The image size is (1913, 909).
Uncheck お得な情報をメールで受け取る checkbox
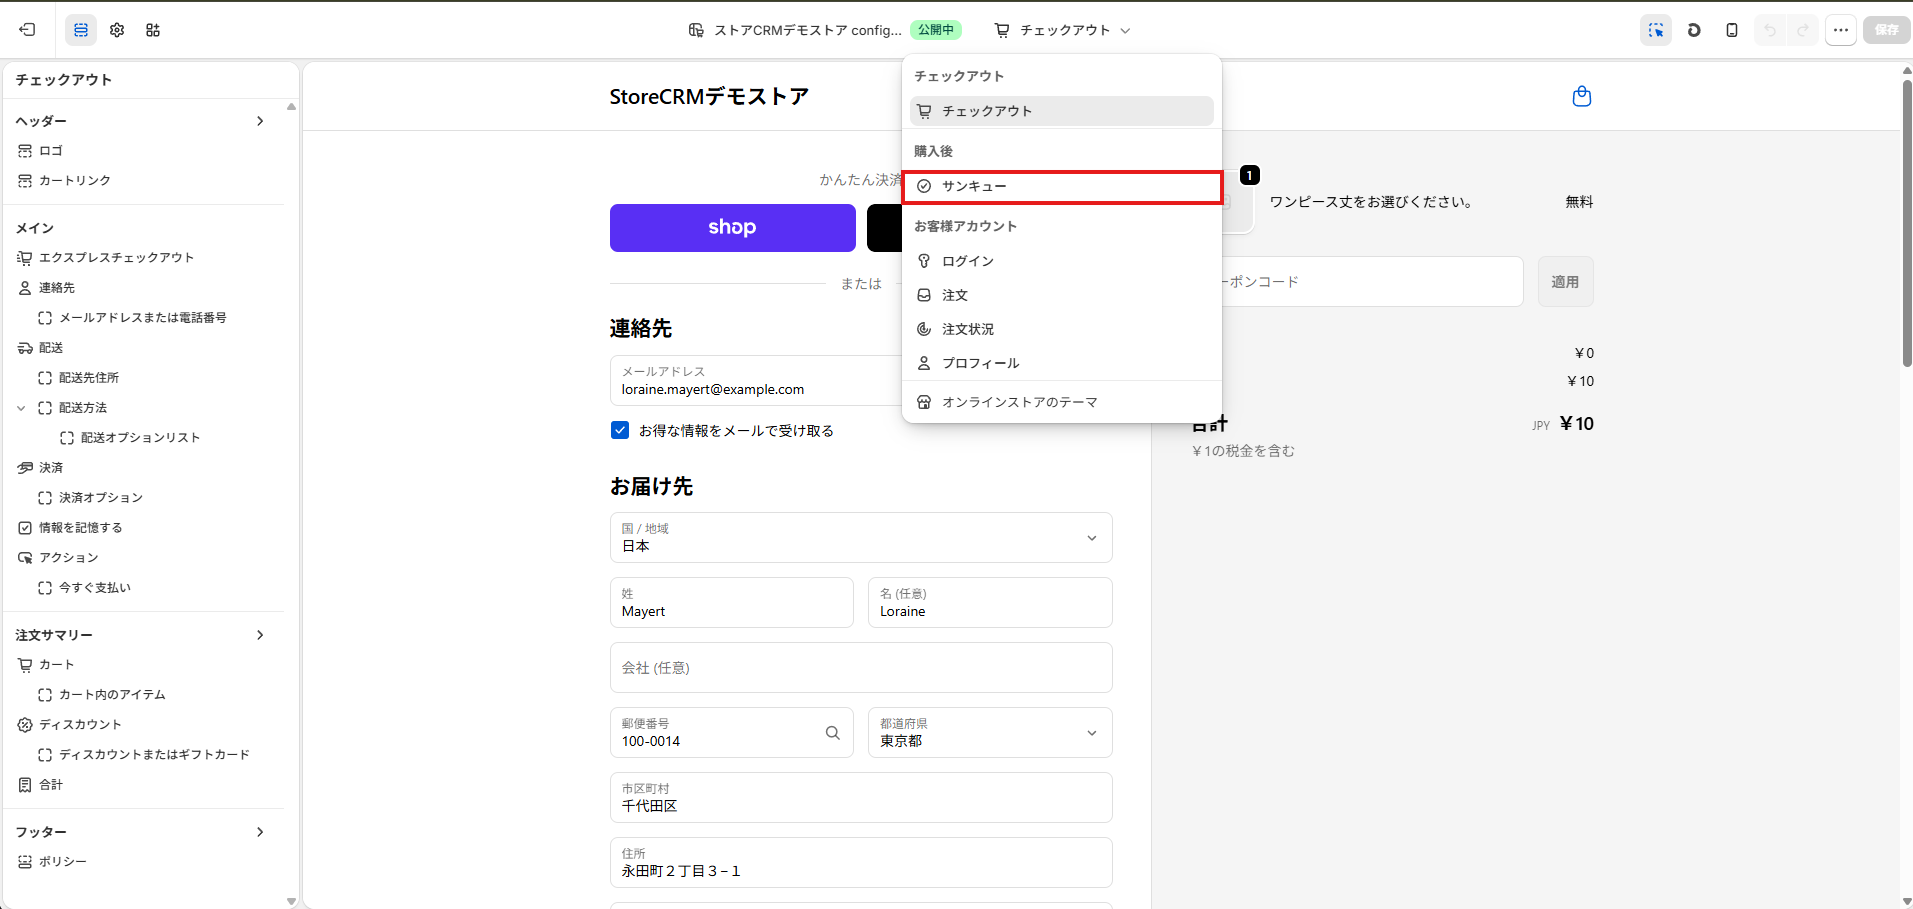pos(620,430)
